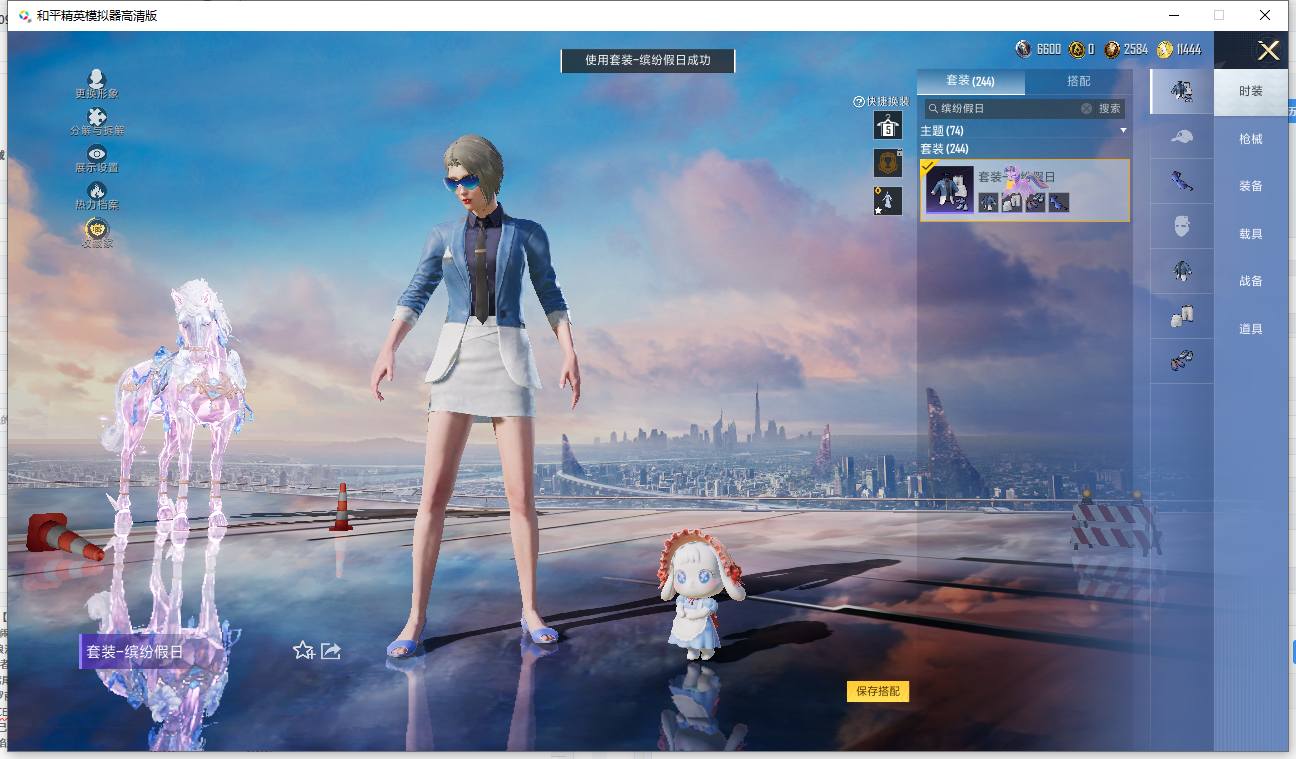Open the 载具 vehicles menu
The height and width of the screenshot is (759, 1296).
click(x=1251, y=234)
